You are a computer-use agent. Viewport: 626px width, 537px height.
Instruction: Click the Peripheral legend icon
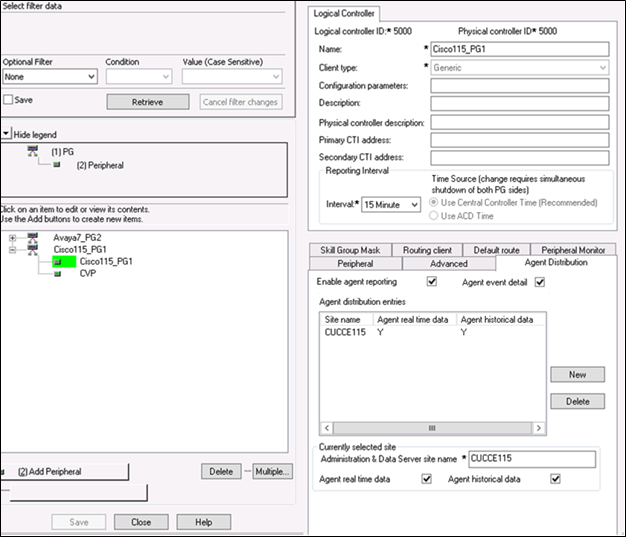click(x=57, y=164)
